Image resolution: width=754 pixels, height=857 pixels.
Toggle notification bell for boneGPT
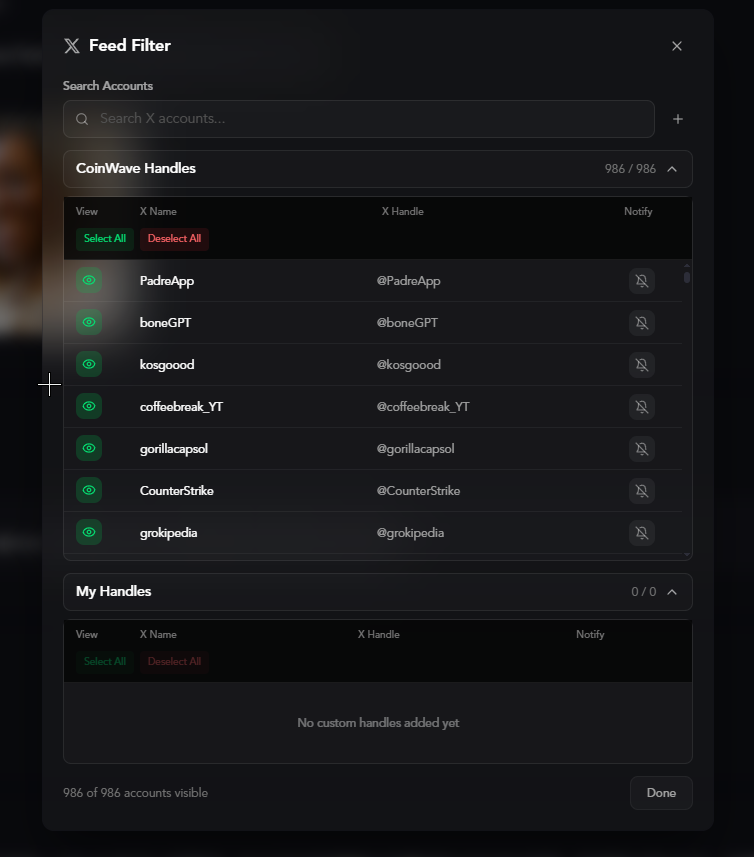coord(641,323)
